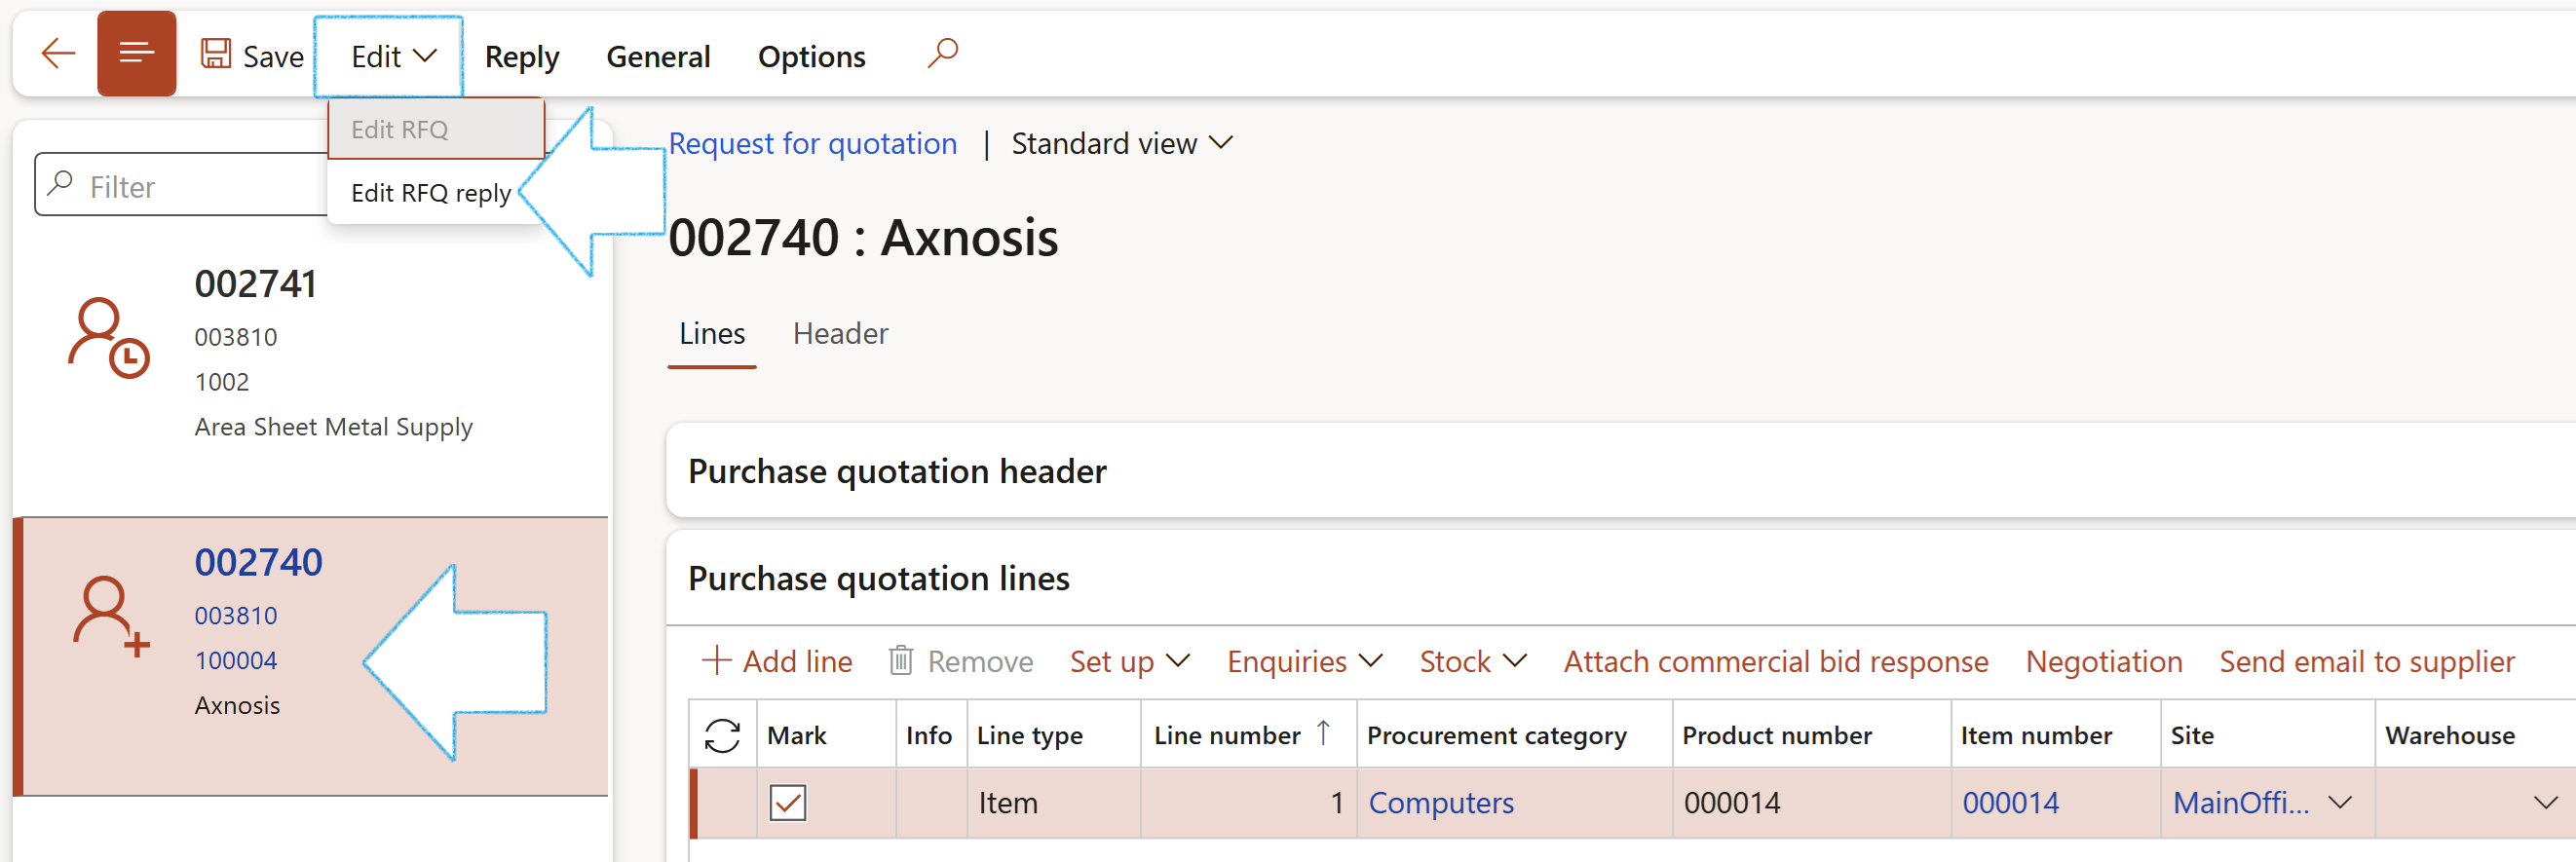Switch to the Header tab
Screen dimensions: 2576x862
click(840, 333)
